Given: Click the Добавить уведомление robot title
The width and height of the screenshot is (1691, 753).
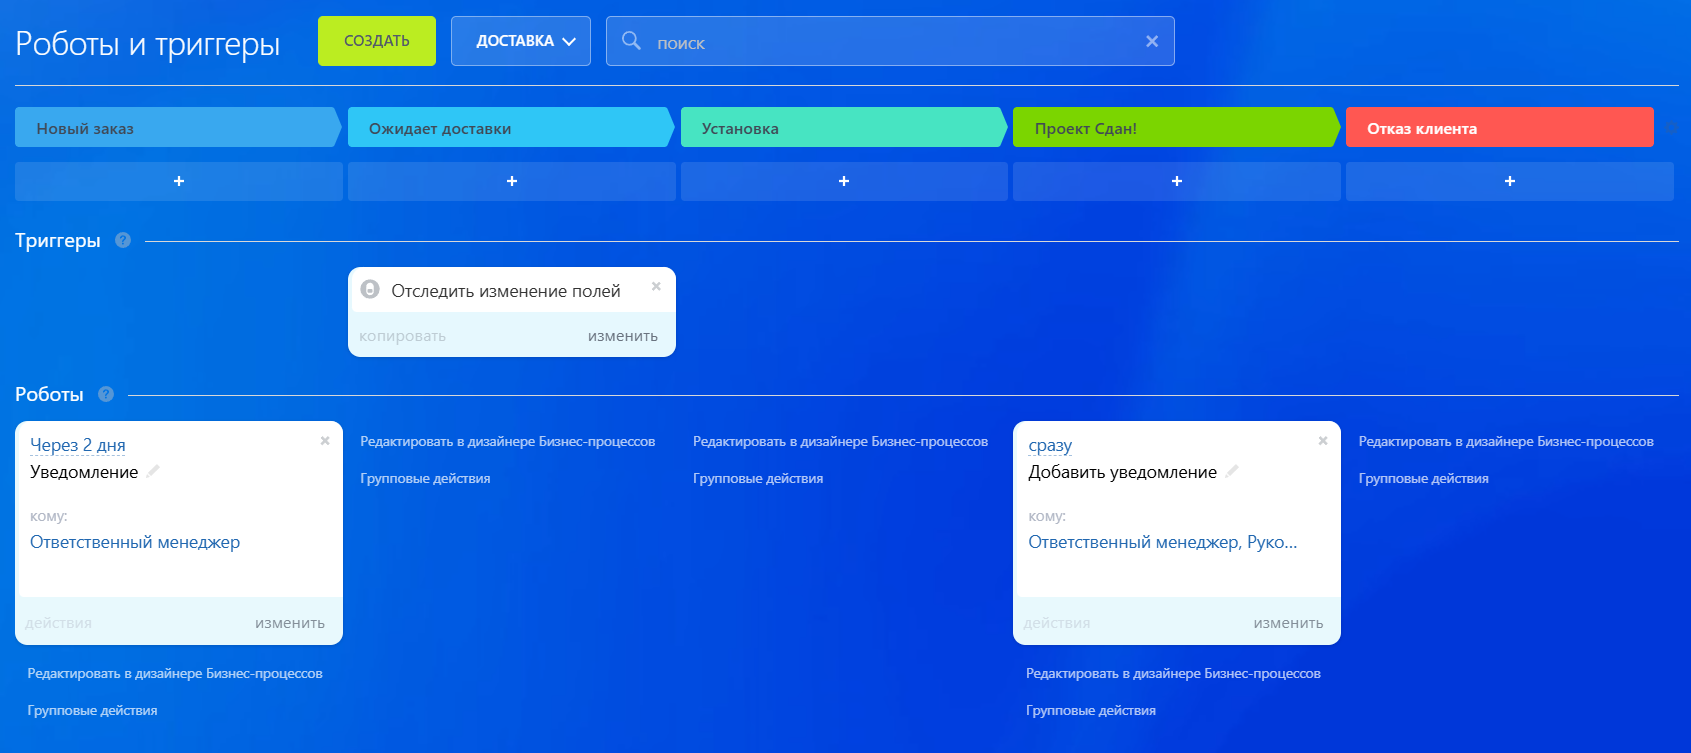Looking at the screenshot, I should point(1123,472).
